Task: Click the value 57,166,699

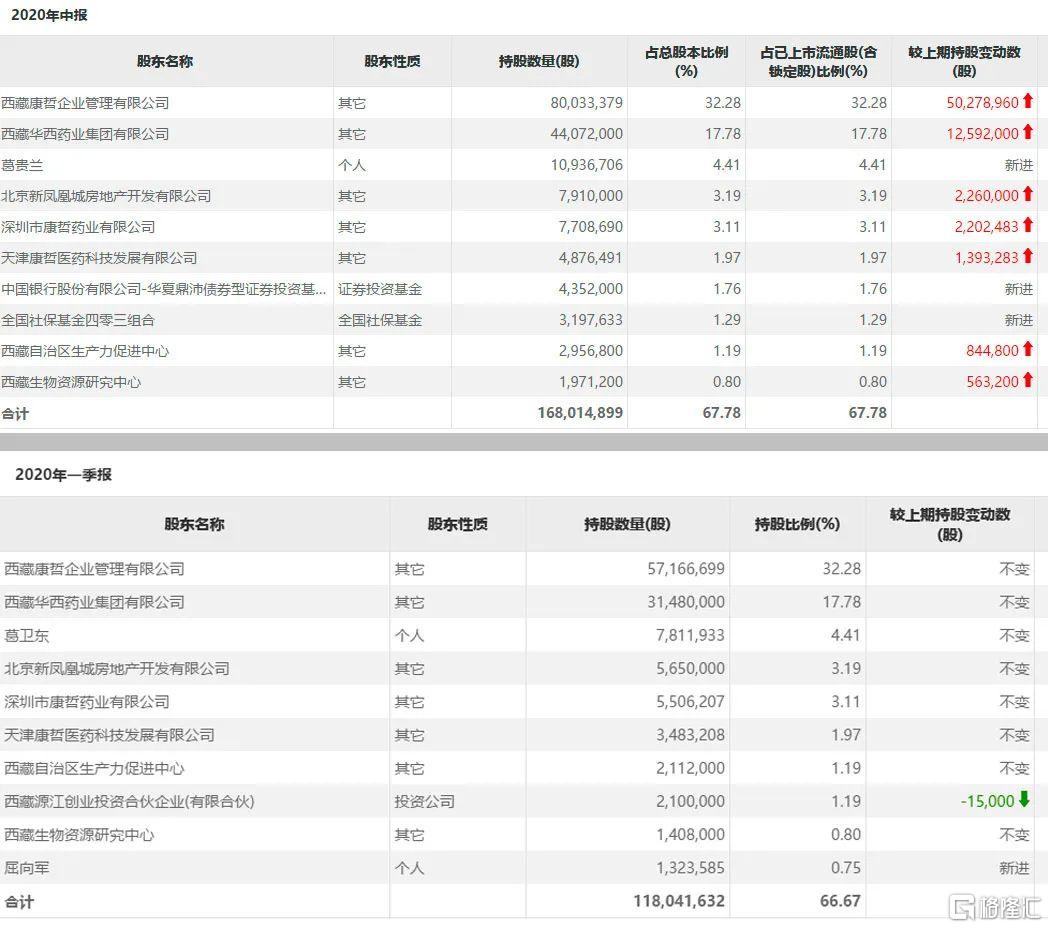Action: pos(686,569)
